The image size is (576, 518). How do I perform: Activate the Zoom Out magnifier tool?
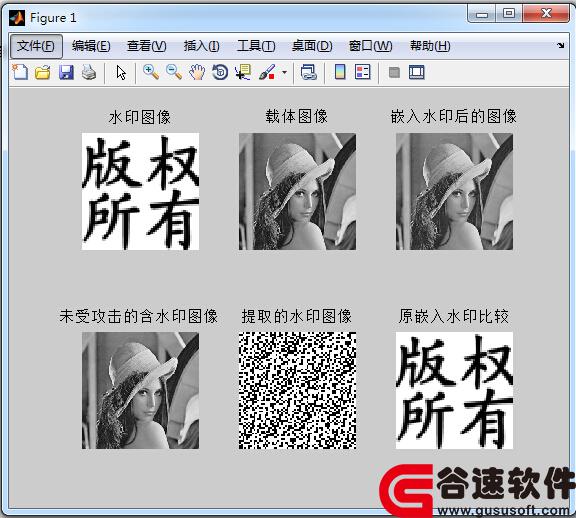(174, 72)
